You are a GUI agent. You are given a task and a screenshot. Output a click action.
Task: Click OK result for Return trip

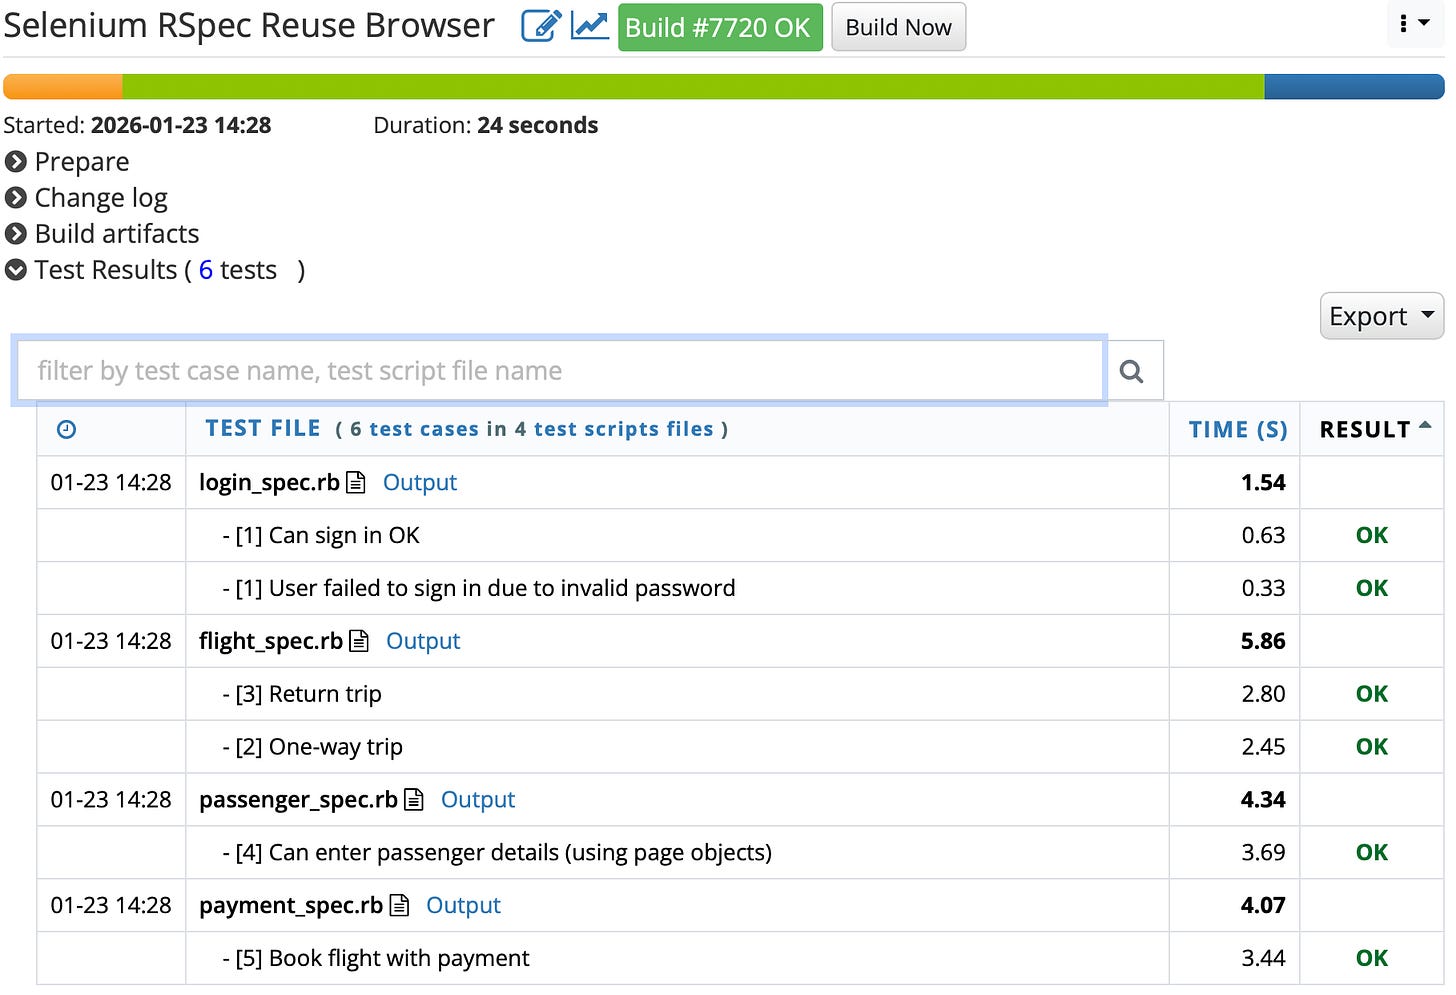click(x=1372, y=694)
